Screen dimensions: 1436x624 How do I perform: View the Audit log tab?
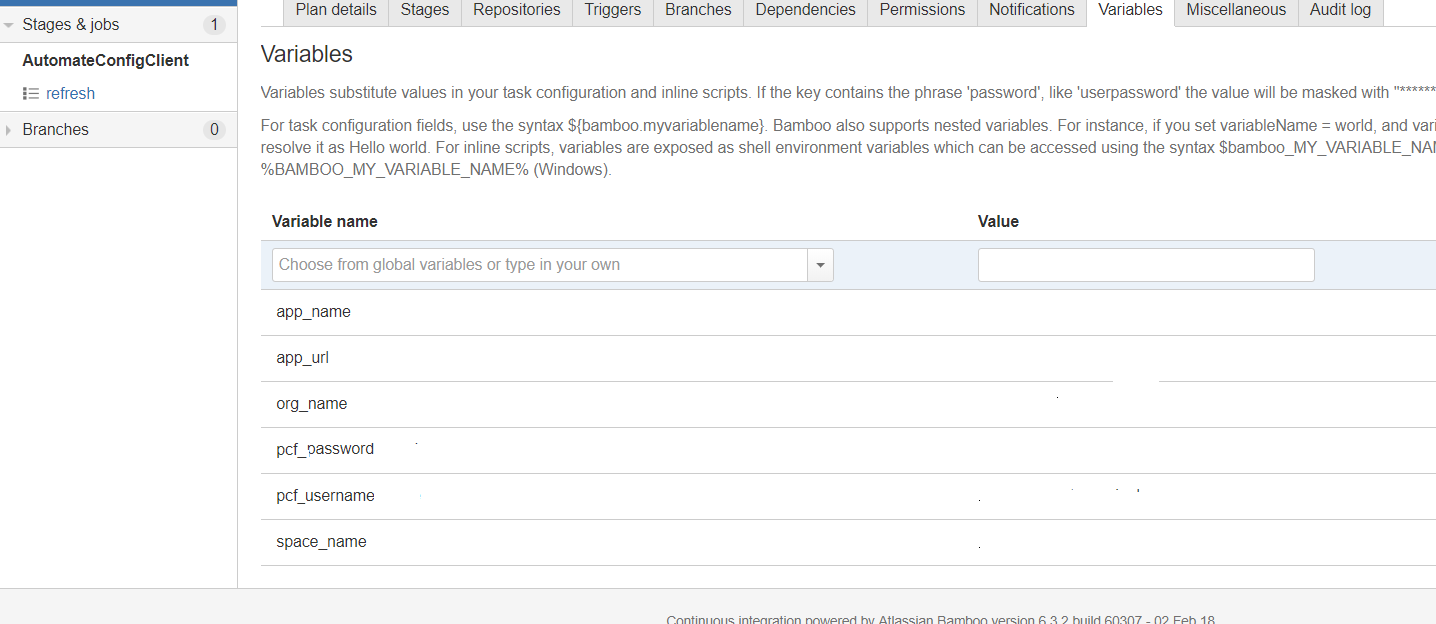point(1340,10)
